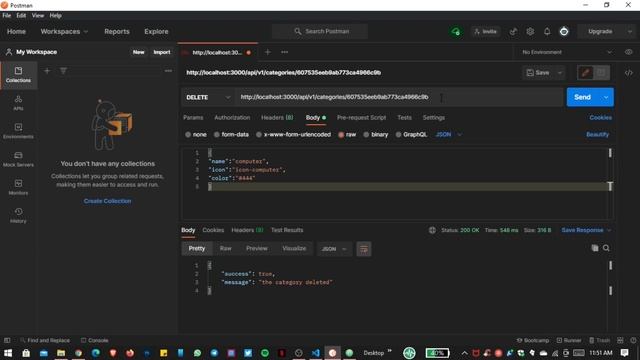Click the Create Collection link

pos(107,201)
